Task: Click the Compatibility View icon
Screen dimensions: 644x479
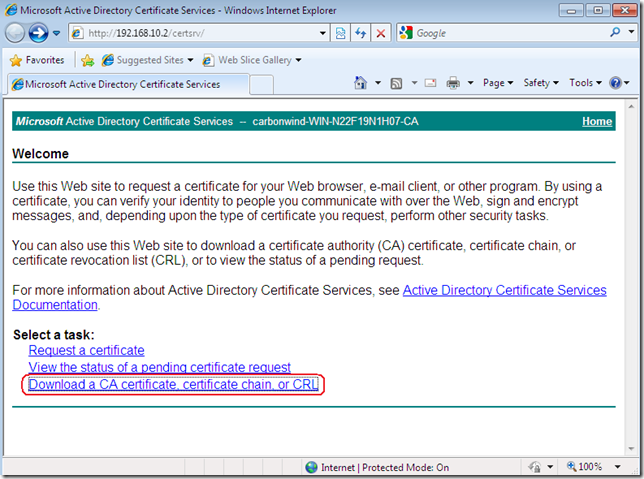Action: click(x=340, y=33)
